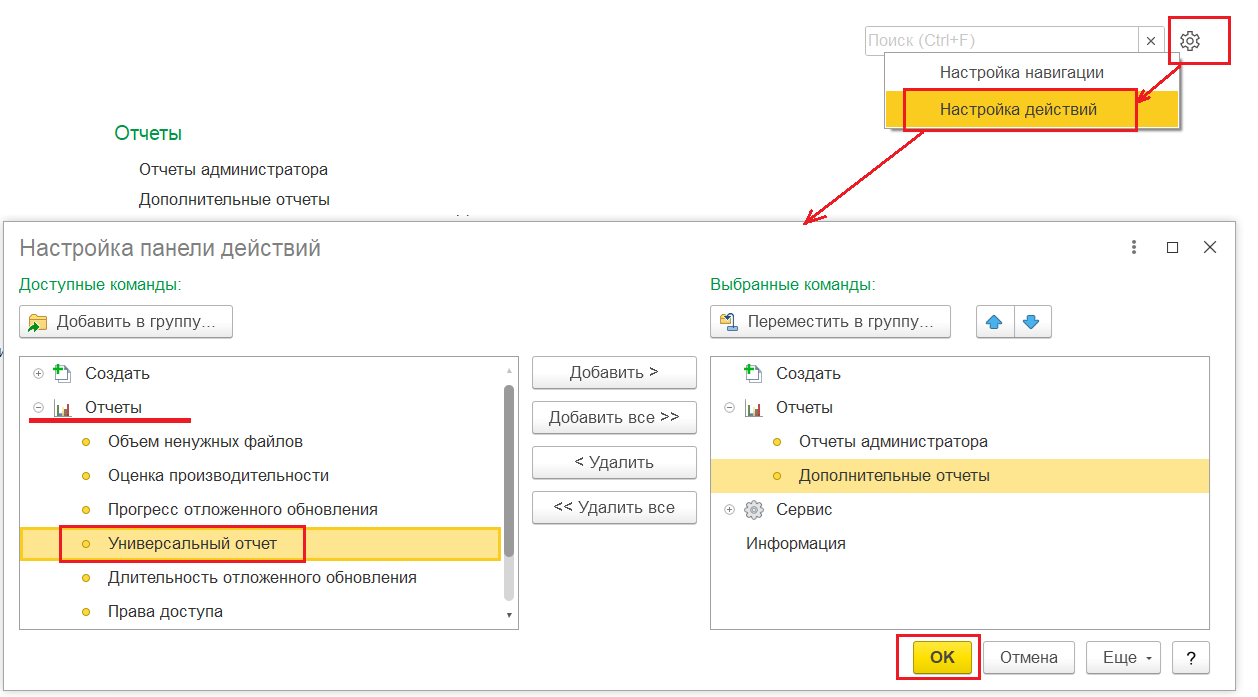Collapse Отчеты group in available commands
Screen dimensions: 1258x697
39,408
